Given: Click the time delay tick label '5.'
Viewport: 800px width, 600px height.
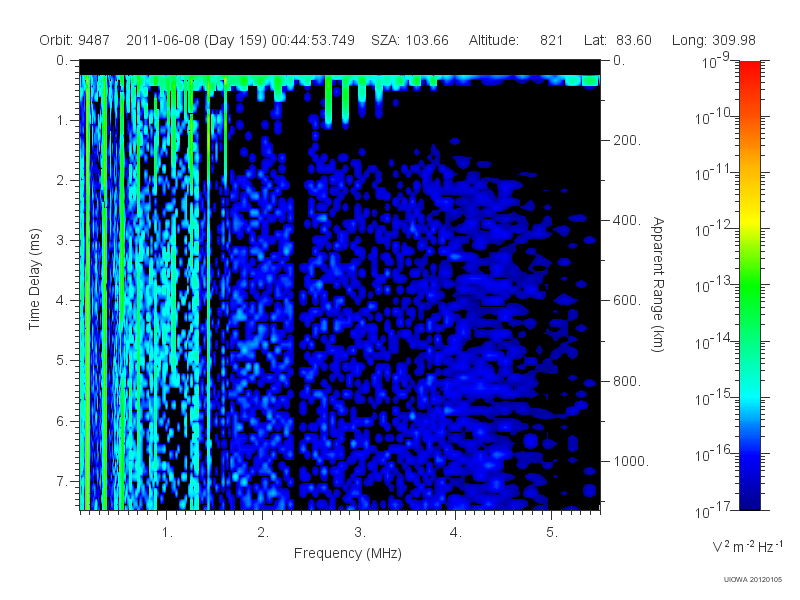Looking at the screenshot, I should pyautogui.click(x=62, y=361).
